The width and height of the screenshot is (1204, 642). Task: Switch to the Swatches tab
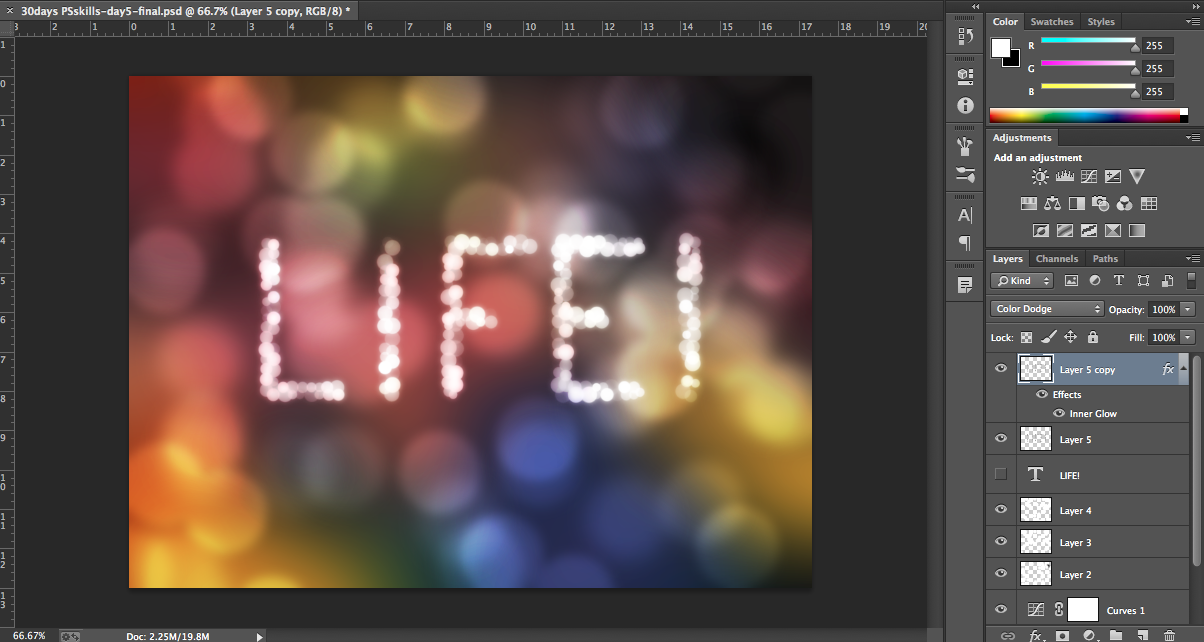tap(1052, 21)
